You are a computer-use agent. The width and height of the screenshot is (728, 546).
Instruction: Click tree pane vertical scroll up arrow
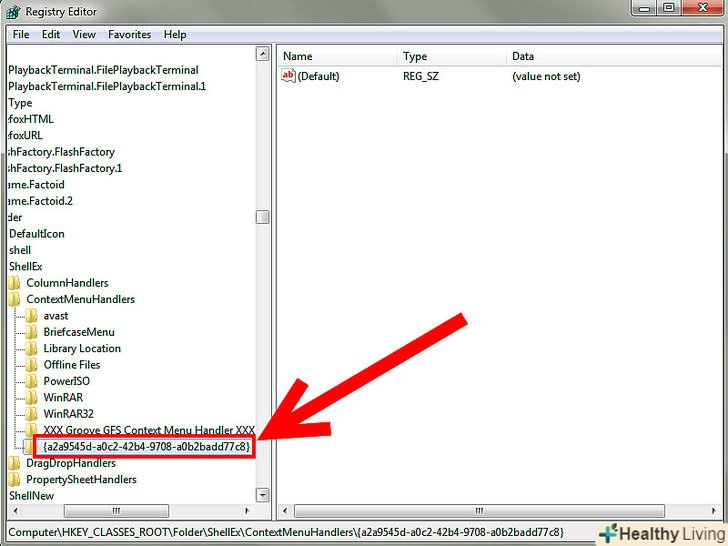[263, 54]
